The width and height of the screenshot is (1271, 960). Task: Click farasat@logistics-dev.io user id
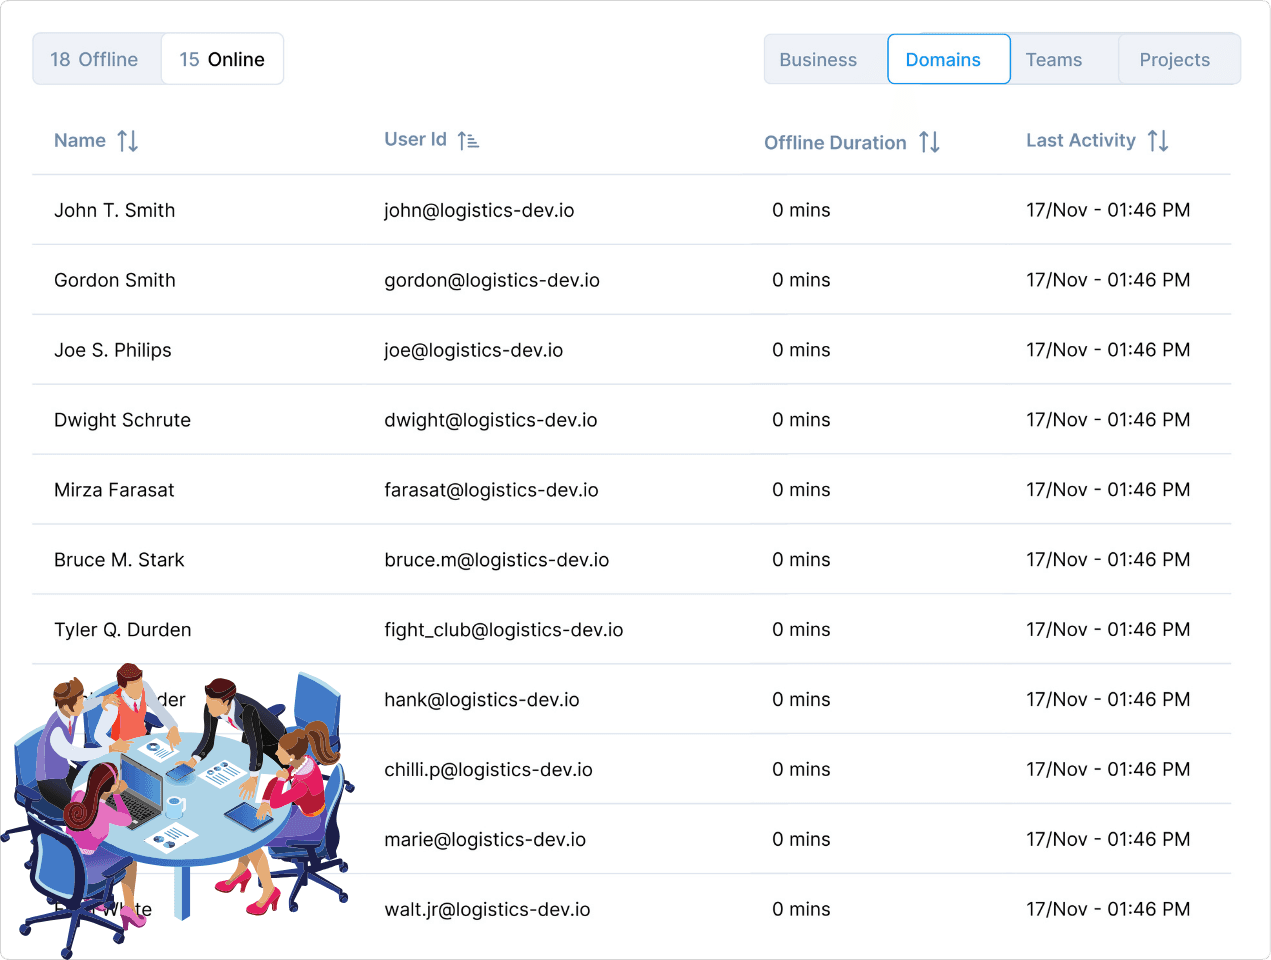pos(491,490)
